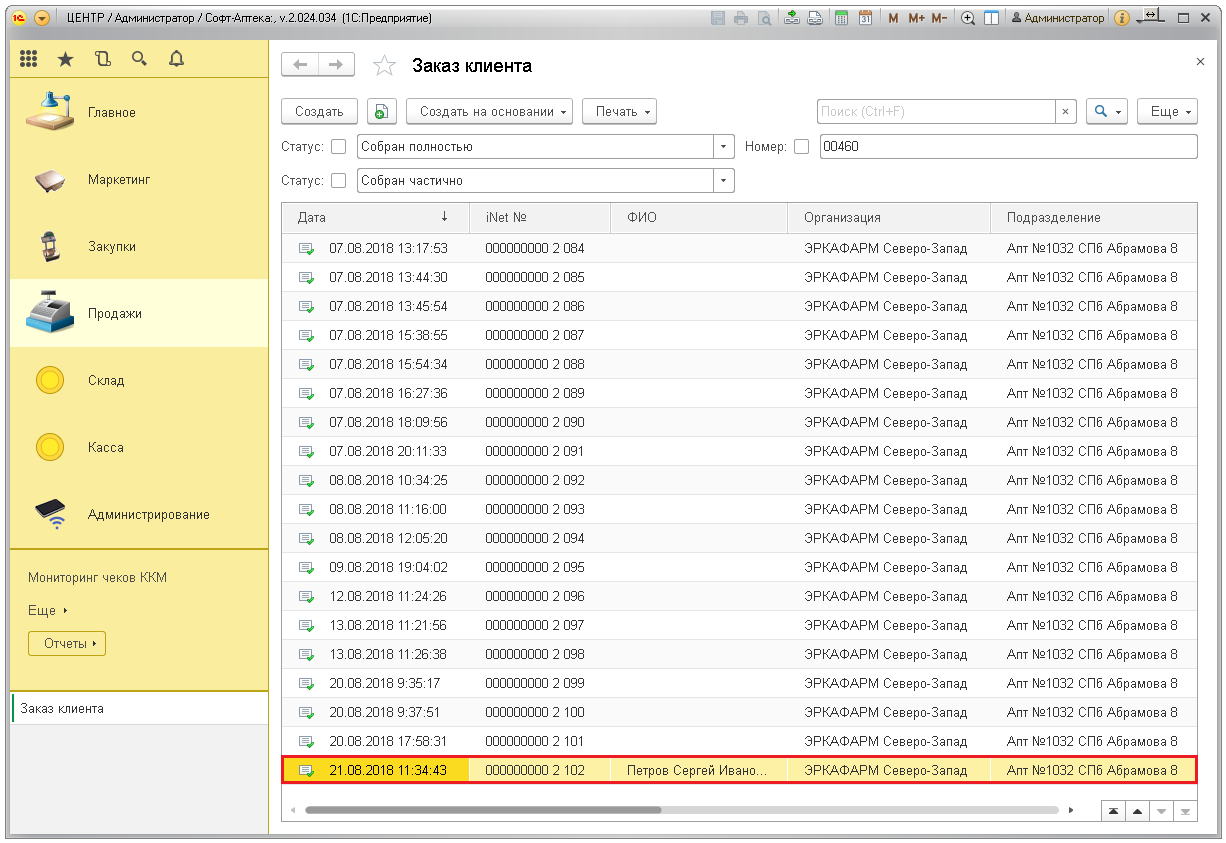Screen dimensions: 1226x843
Task: Click the copy document icon beside Создать
Action: (x=382, y=112)
